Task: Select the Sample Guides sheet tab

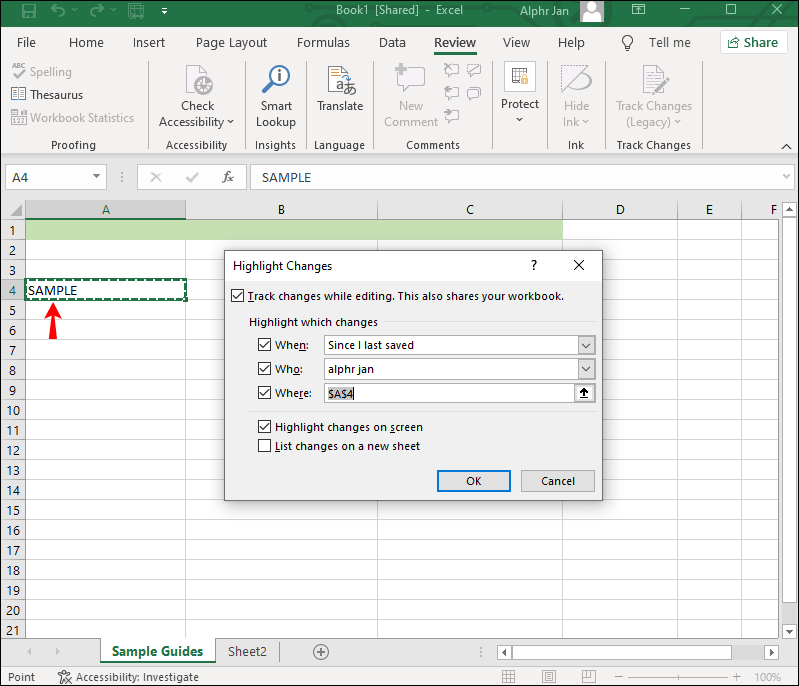Action: [x=157, y=651]
